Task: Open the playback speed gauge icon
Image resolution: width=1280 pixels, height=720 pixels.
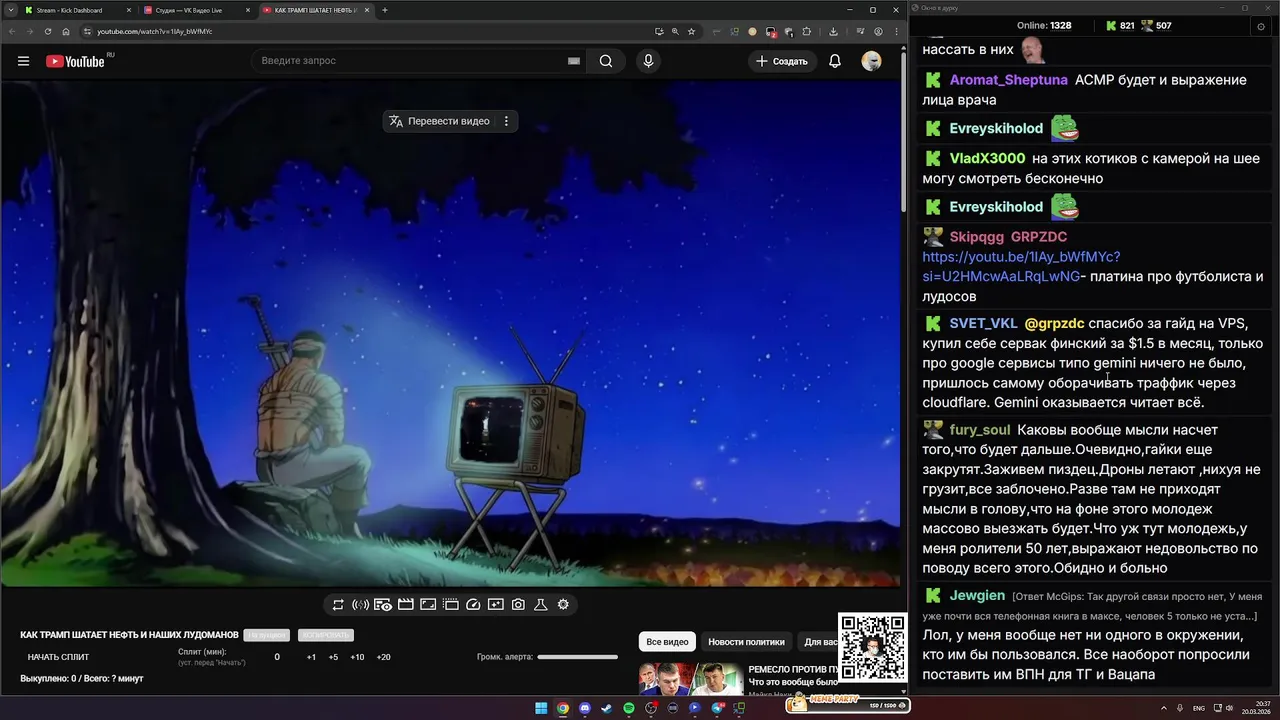Action: 473,604
